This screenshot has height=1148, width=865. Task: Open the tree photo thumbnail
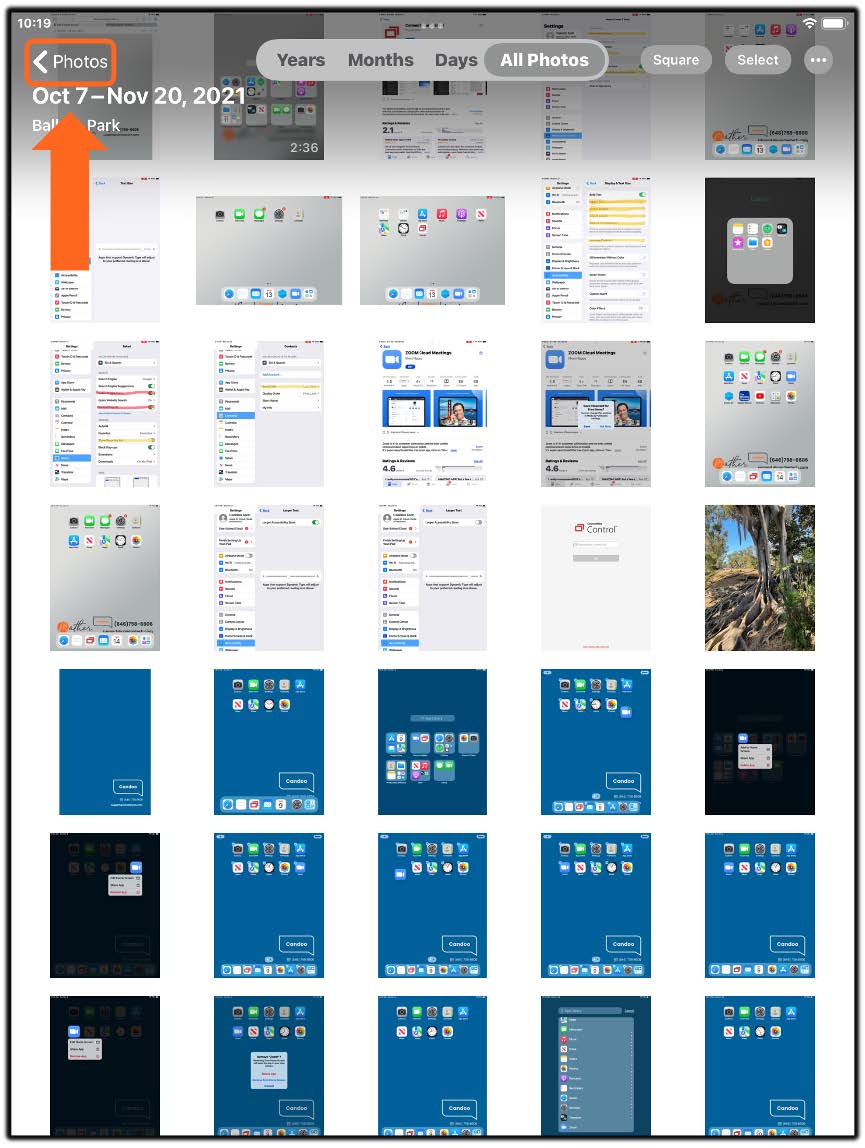click(x=760, y=578)
